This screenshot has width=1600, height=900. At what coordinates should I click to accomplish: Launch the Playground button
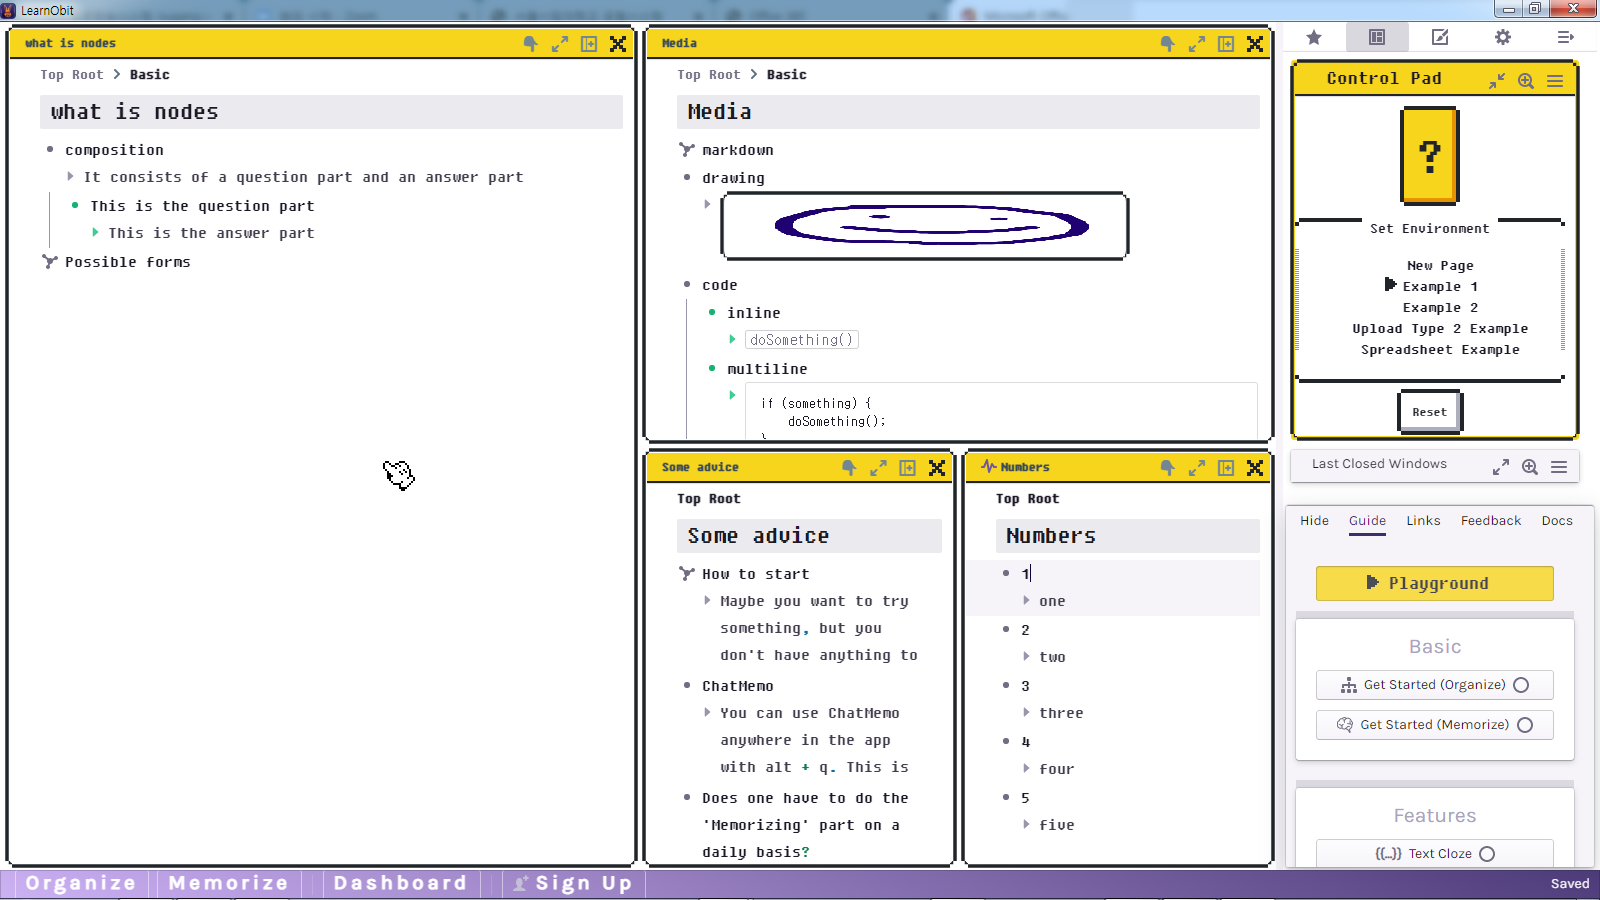1434,584
